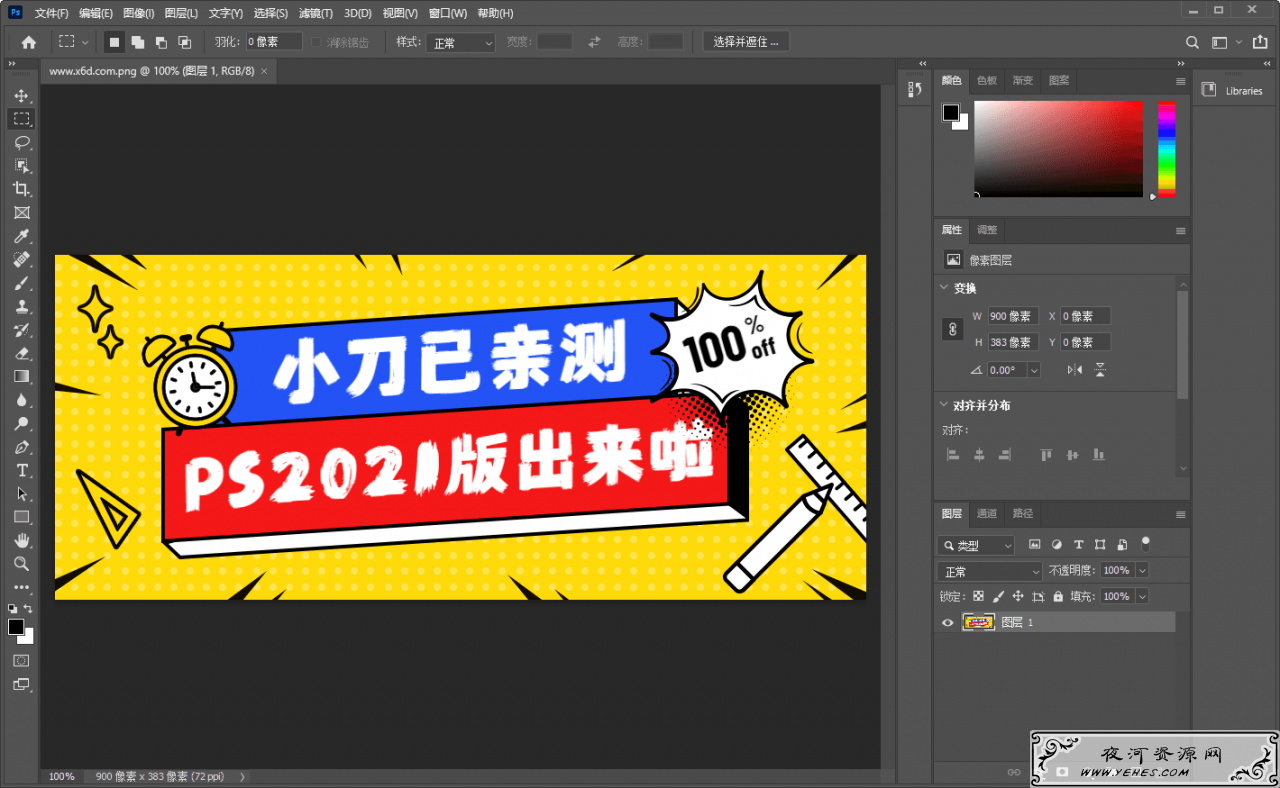1280x788 pixels.
Task: Select the Object Selection tool
Action: pos(21,166)
